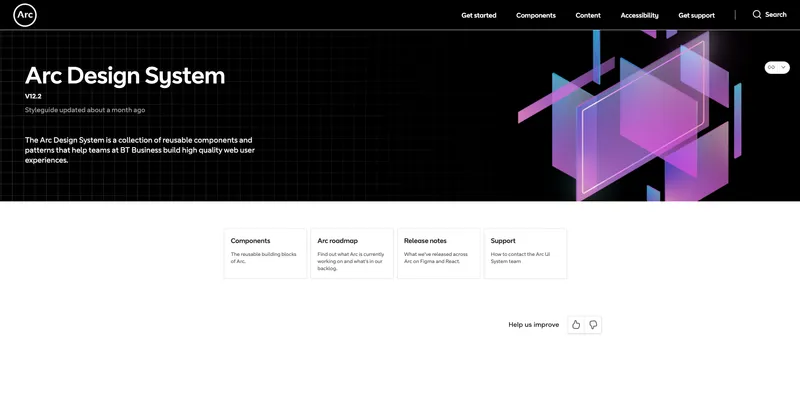This screenshot has width=800, height=414.
Task: Click 'Styleguide updated about a month ago' text
Action: [85, 110]
